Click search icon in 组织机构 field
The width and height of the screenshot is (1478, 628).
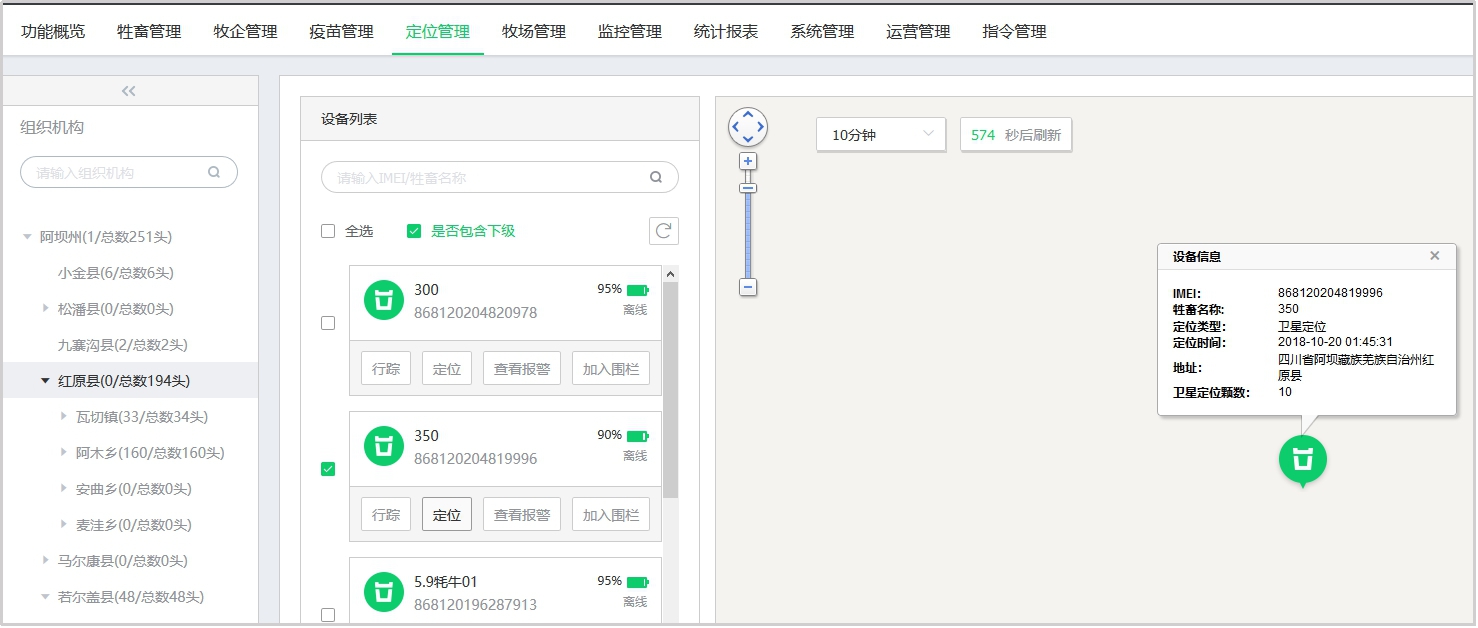(214, 172)
